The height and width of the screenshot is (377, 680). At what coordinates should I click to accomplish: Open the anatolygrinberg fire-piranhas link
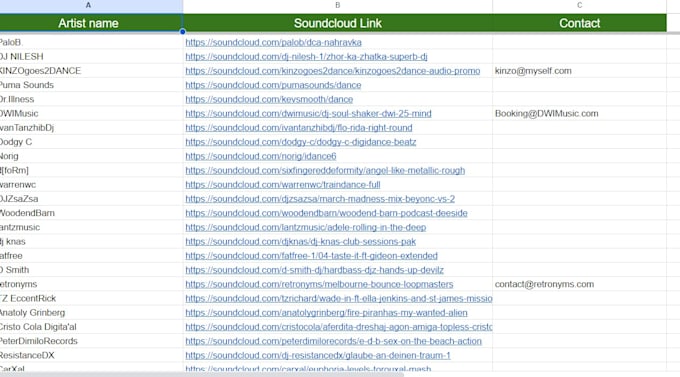coord(327,313)
